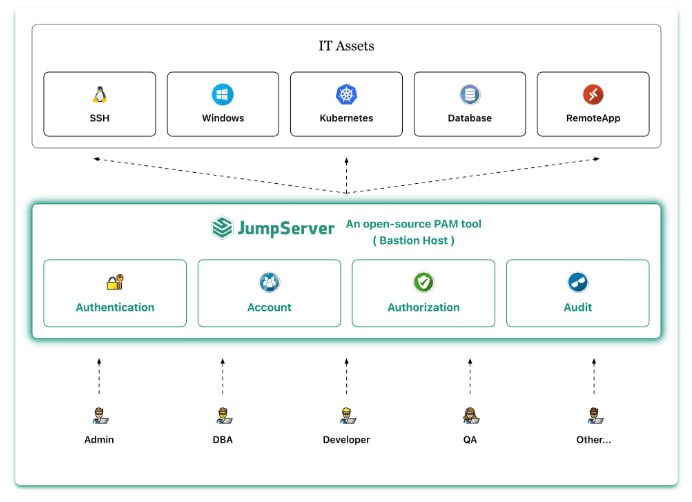692x502 pixels.
Task: Click the 'Other...' role label
Action: (594, 440)
